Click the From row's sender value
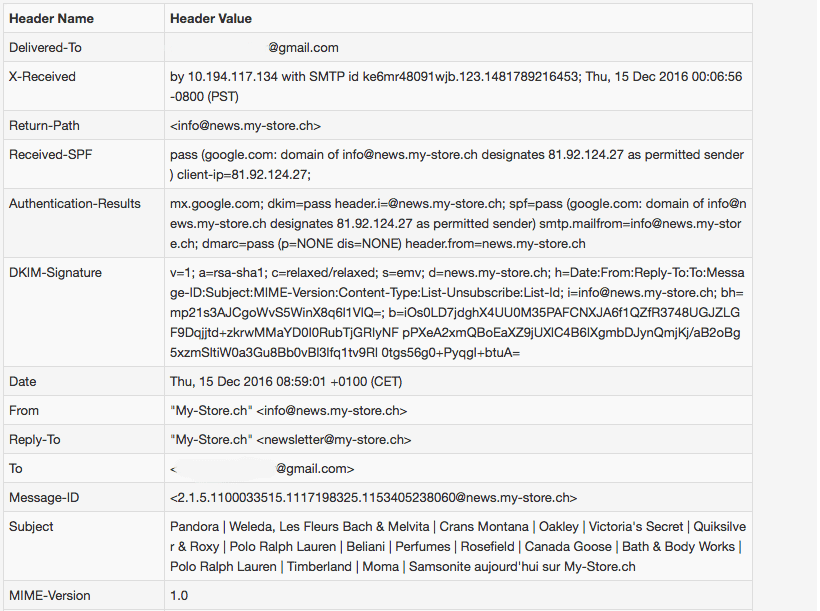820x611 pixels. [288, 410]
